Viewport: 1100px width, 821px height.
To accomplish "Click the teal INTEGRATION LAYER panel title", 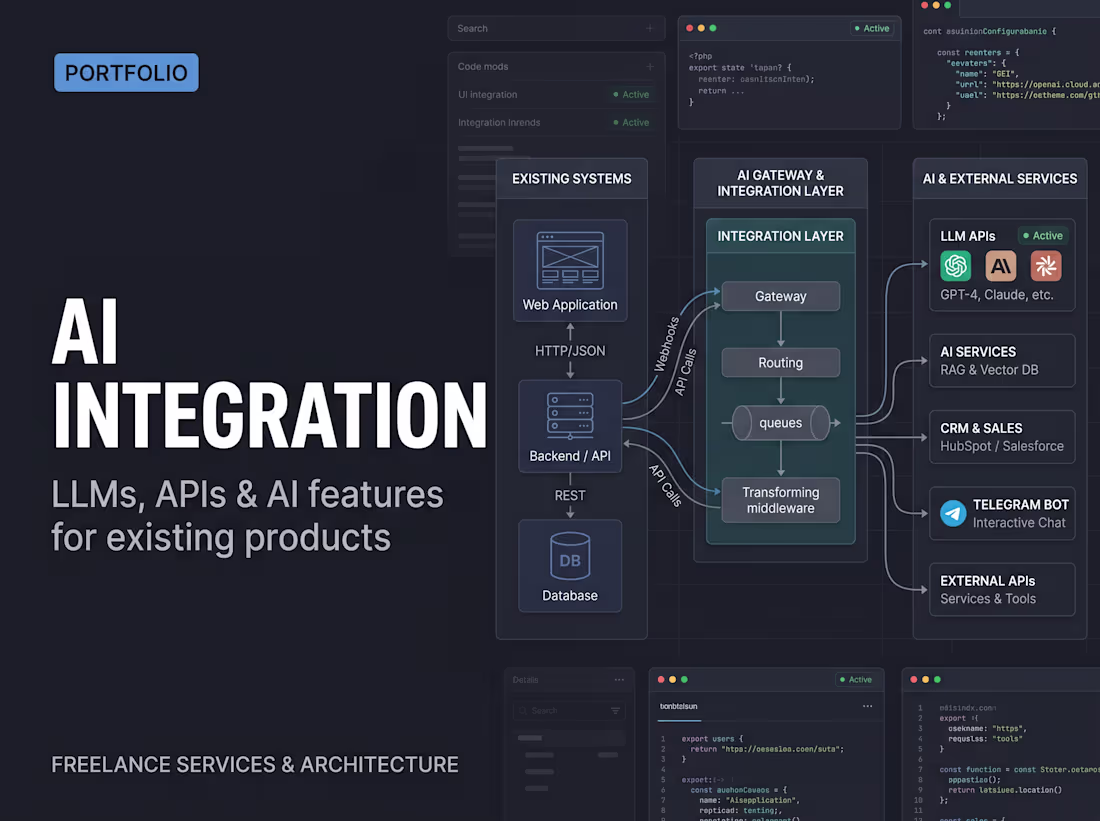I will coord(780,236).
